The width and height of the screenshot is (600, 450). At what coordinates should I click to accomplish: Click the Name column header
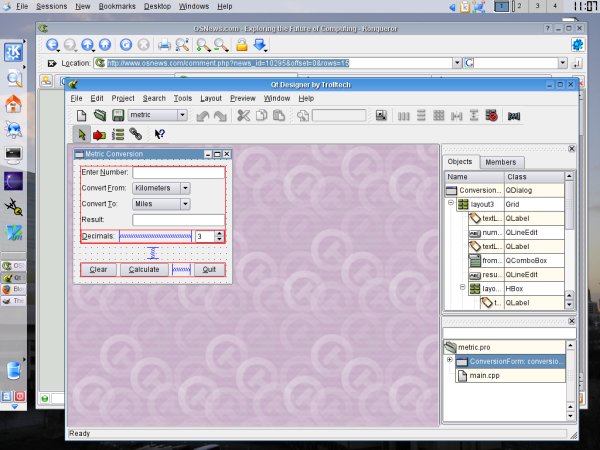(474, 177)
